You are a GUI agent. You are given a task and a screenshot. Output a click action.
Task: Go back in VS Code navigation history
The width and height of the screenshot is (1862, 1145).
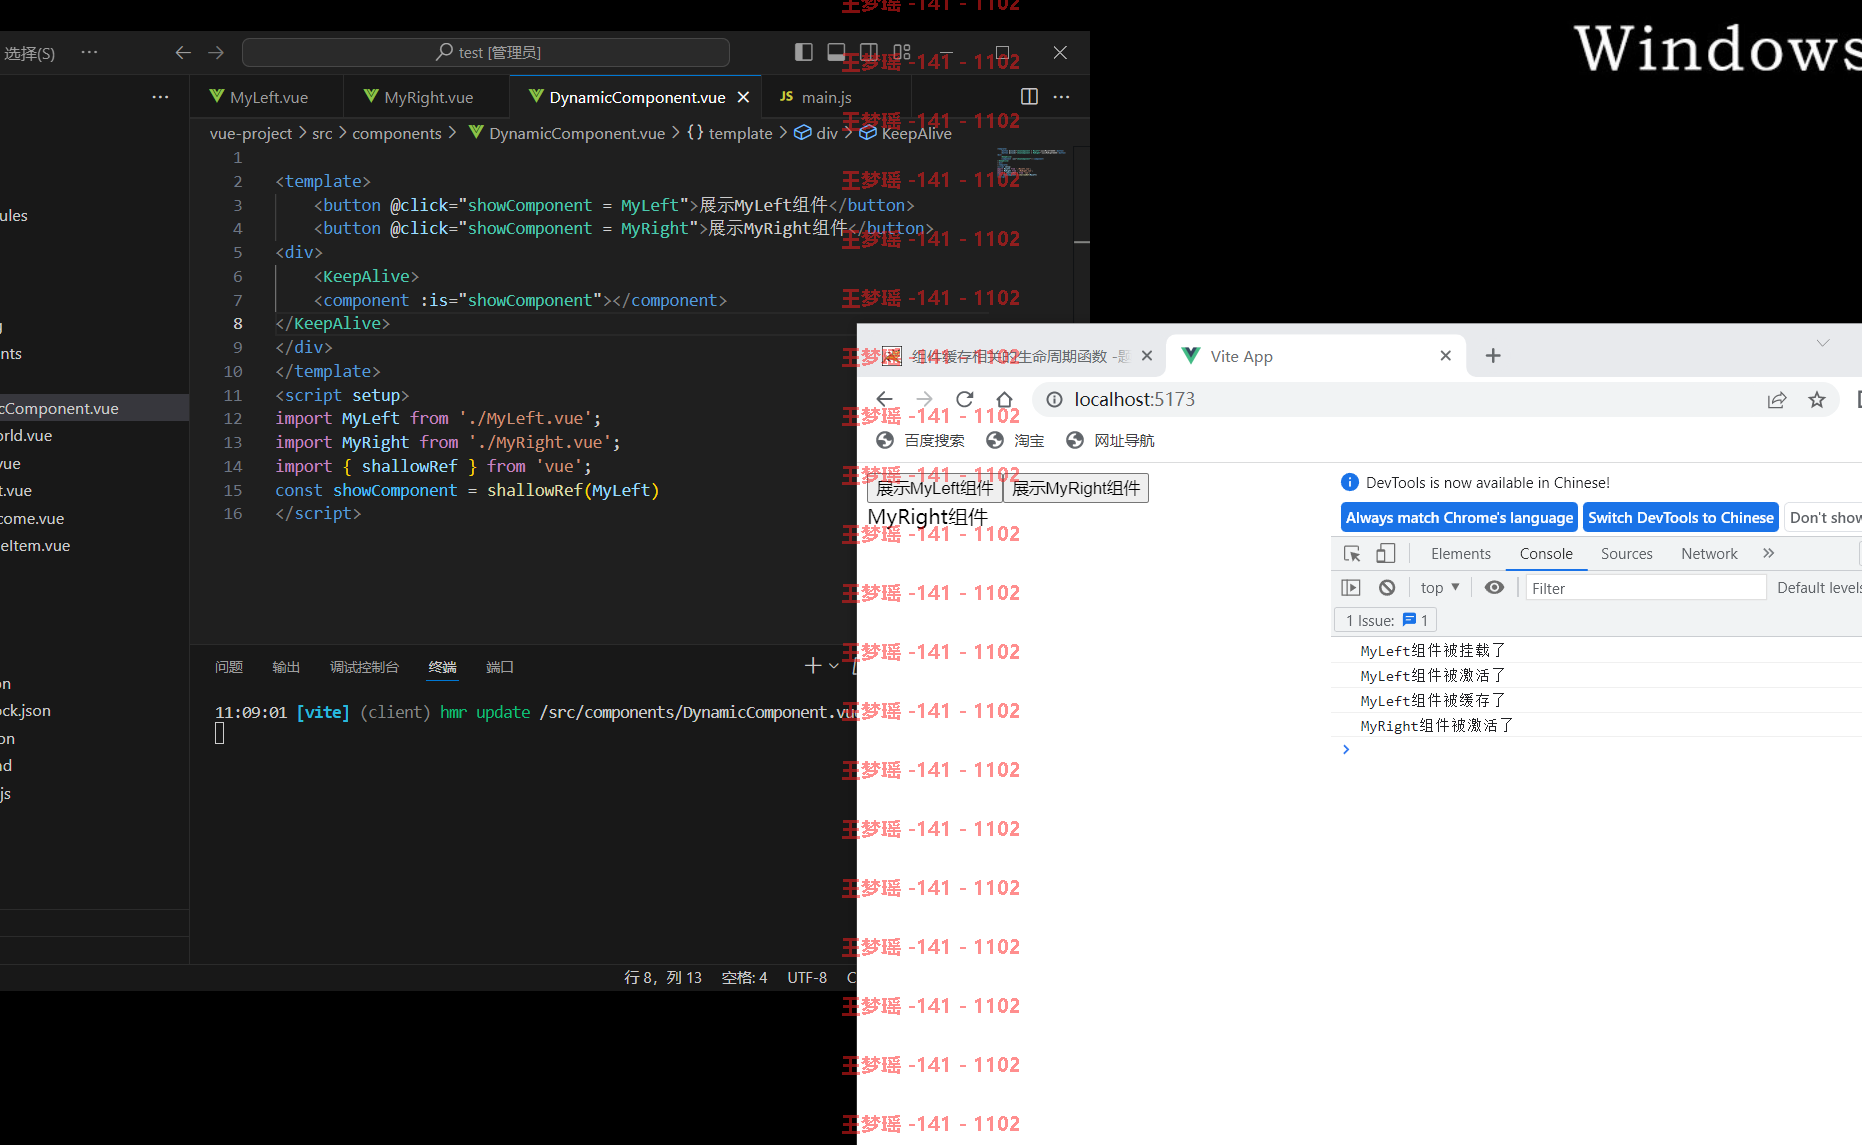183,52
